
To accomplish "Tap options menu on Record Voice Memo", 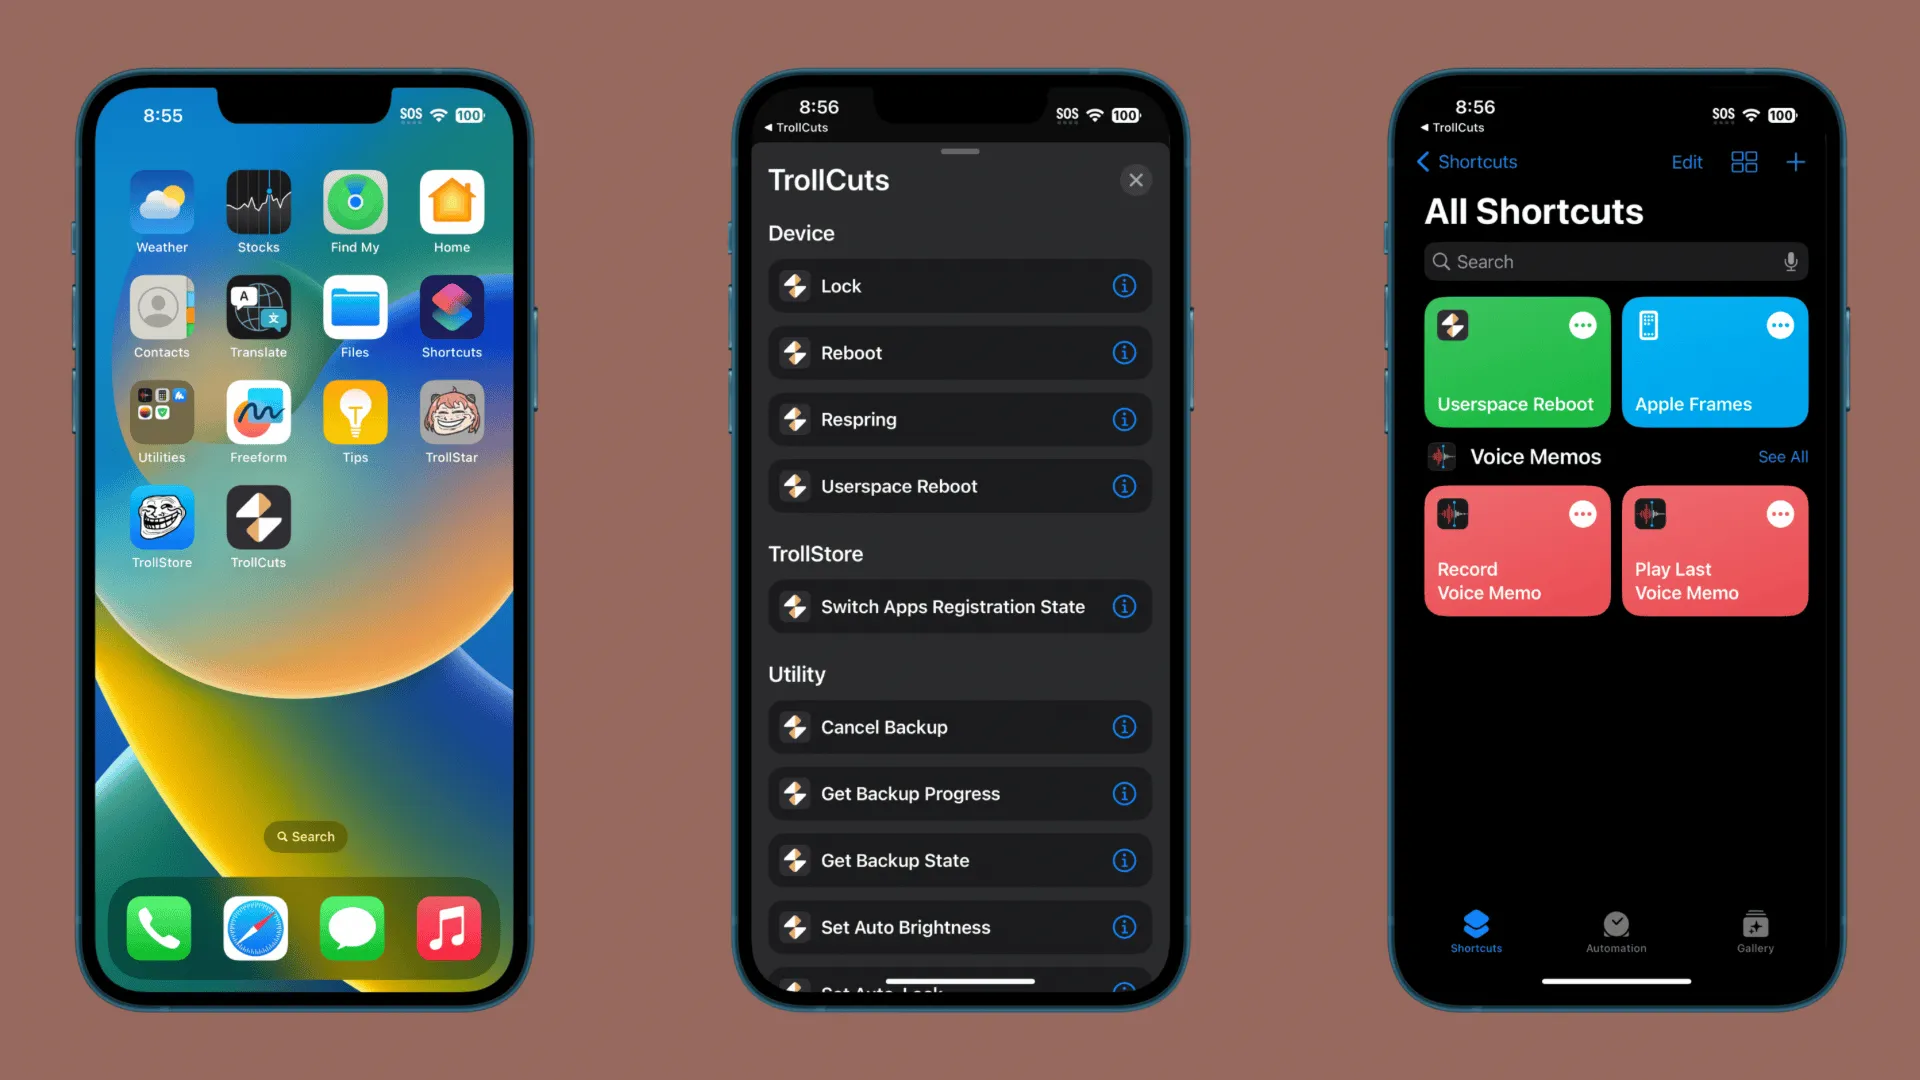I will pos(1582,513).
